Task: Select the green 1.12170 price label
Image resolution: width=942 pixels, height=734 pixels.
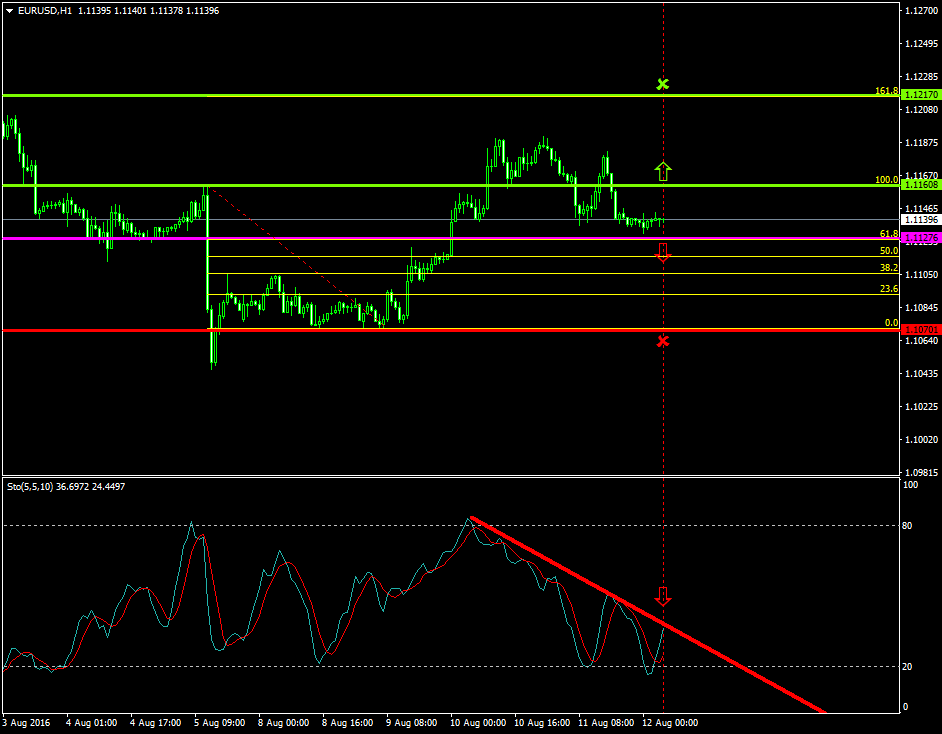Action: click(919, 95)
